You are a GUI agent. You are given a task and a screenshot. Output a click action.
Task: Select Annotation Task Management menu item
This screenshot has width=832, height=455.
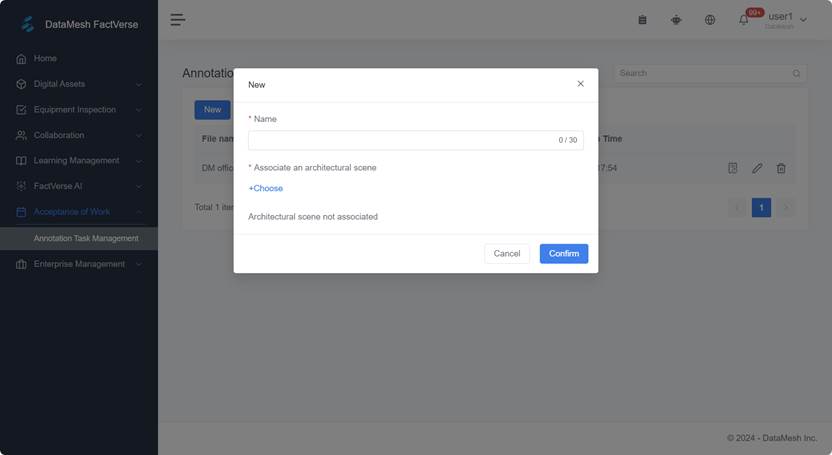click(x=86, y=239)
